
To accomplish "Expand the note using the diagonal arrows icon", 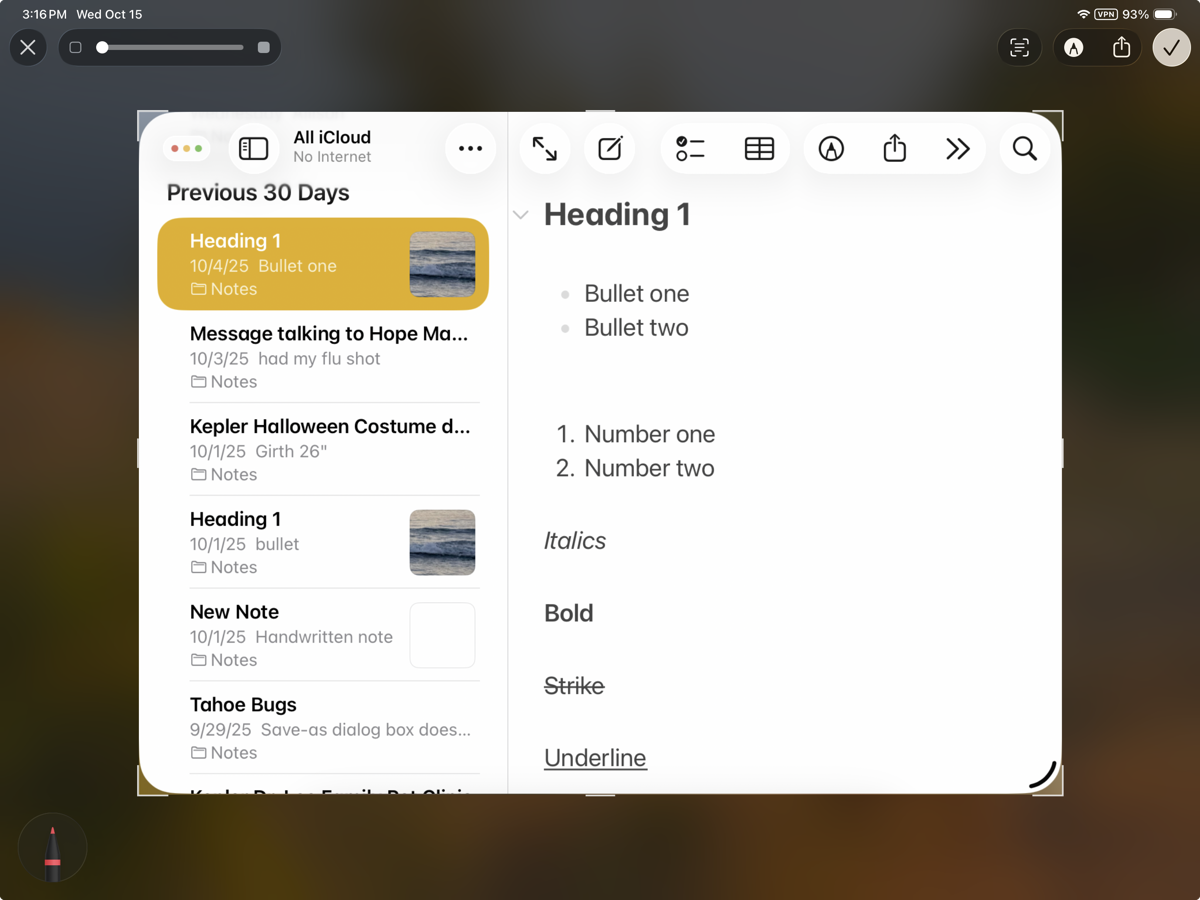I will [544, 147].
